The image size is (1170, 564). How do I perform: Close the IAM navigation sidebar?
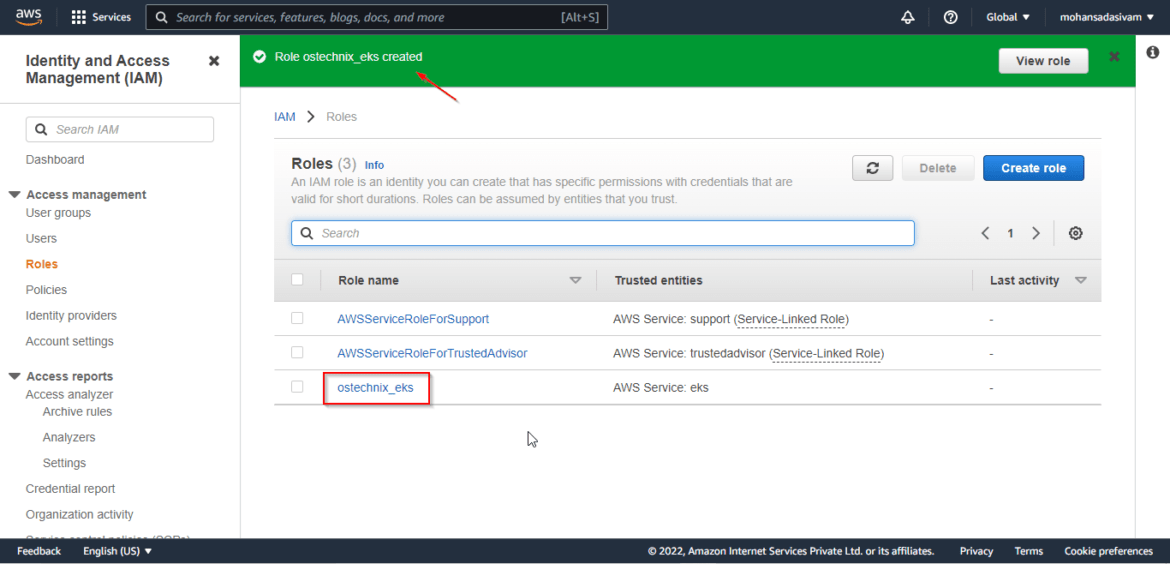(x=214, y=61)
